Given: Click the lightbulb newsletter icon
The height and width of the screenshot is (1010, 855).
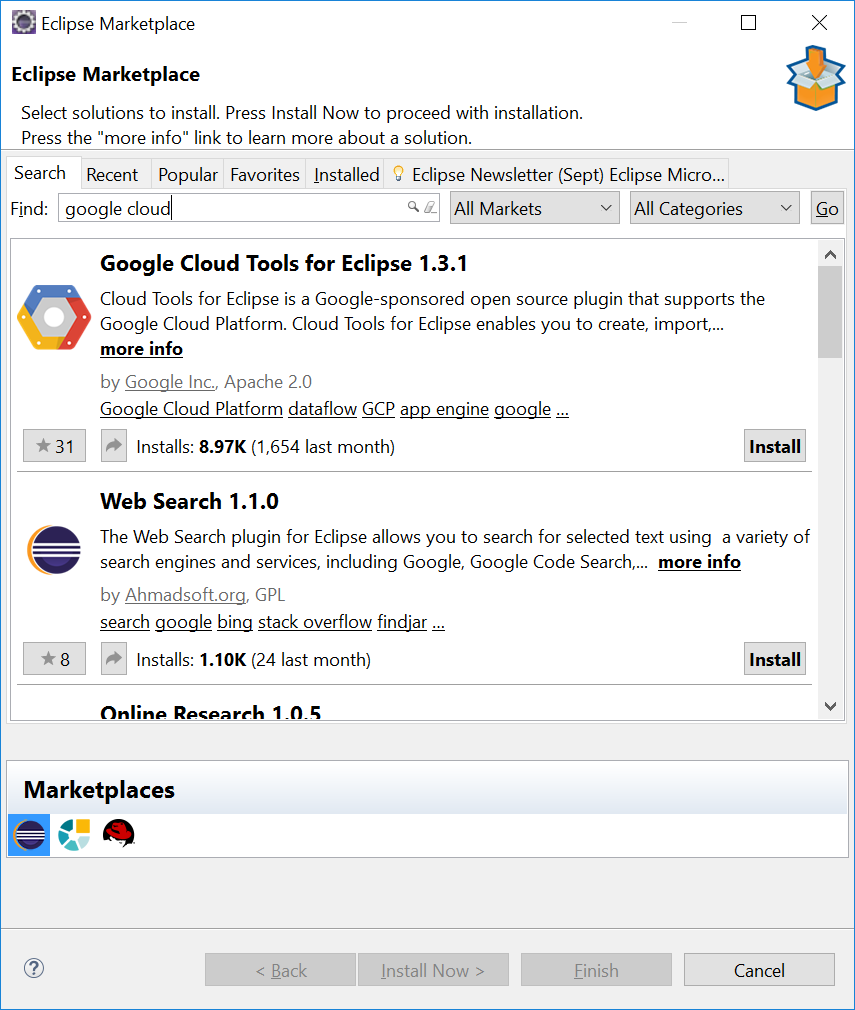Looking at the screenshot, I should (x=398, y=173).
